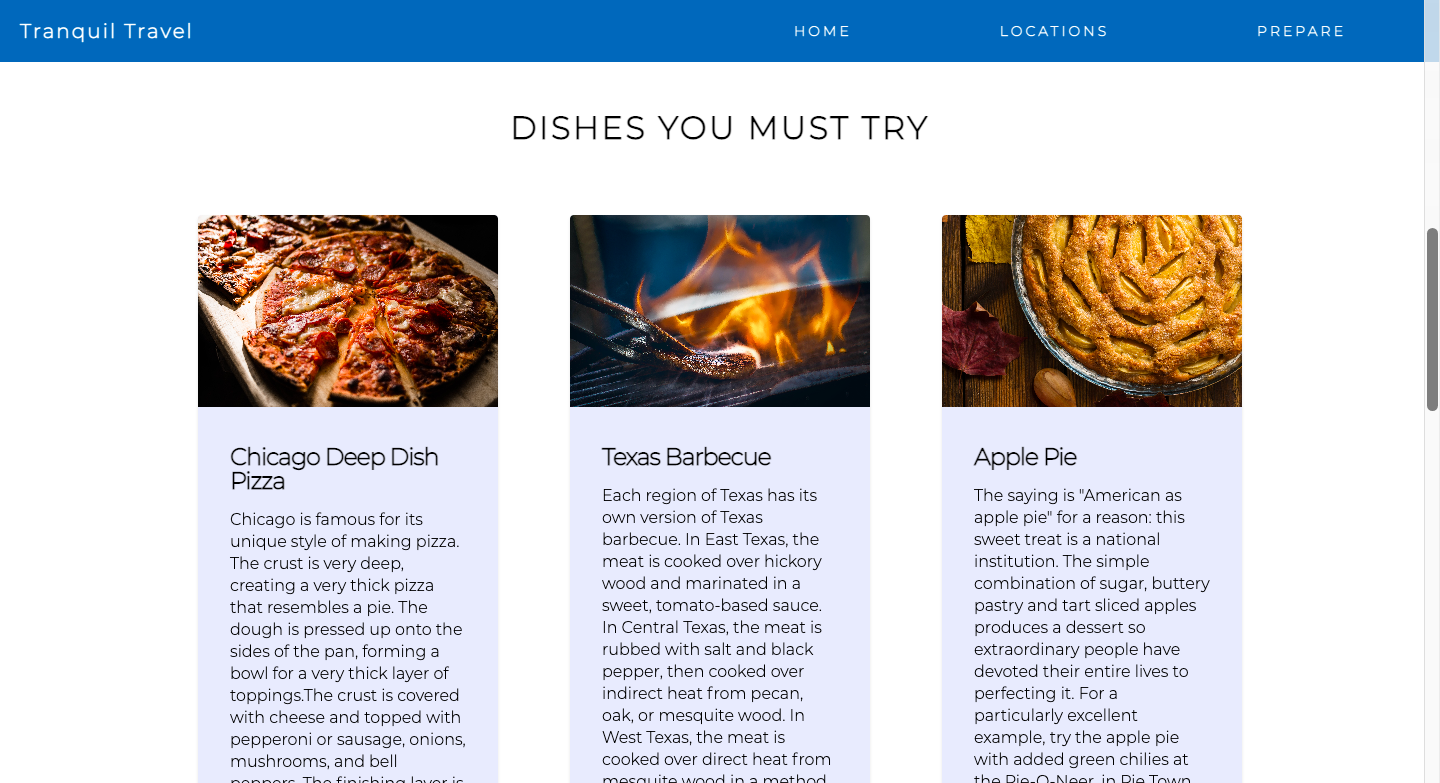Open the HOME navigation link
The width and height of the screenshot is (1440, 783).
[x=822, y=31]
